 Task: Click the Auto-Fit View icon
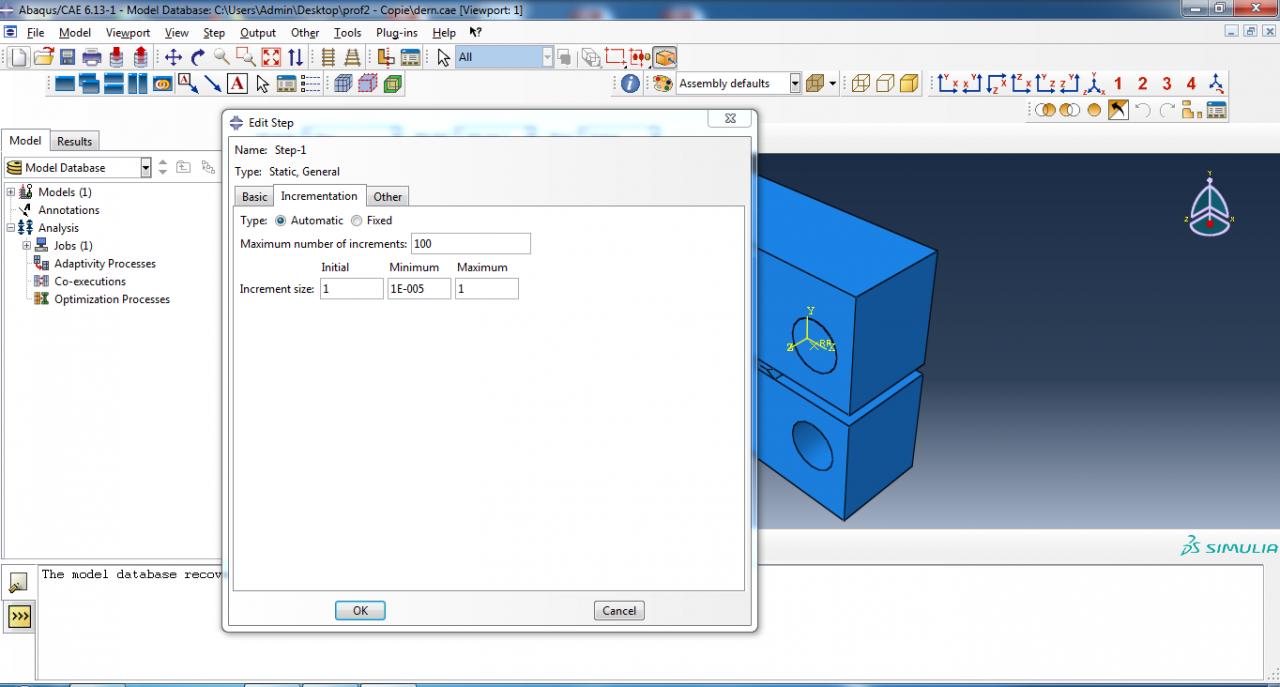tap(271, 57)
